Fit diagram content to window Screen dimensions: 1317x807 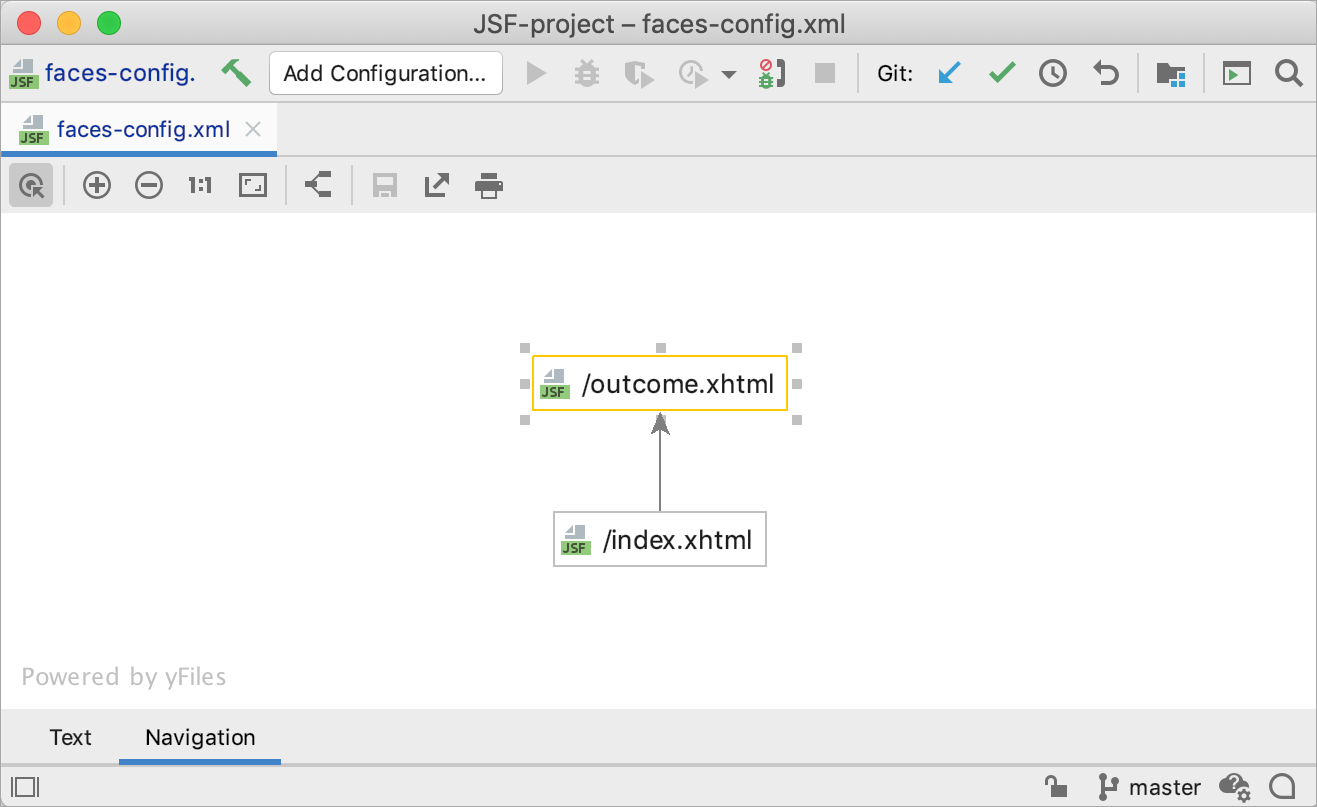click(253, 185)
